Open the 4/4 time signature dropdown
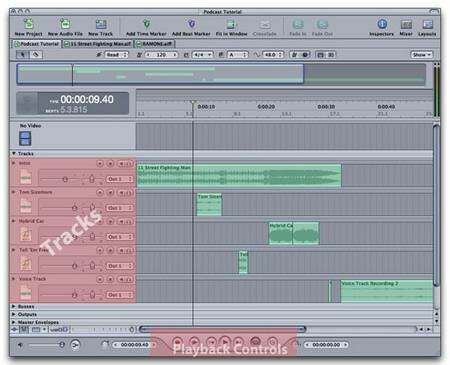Screen dimensions: 450x365 click(x=203, y=55)
